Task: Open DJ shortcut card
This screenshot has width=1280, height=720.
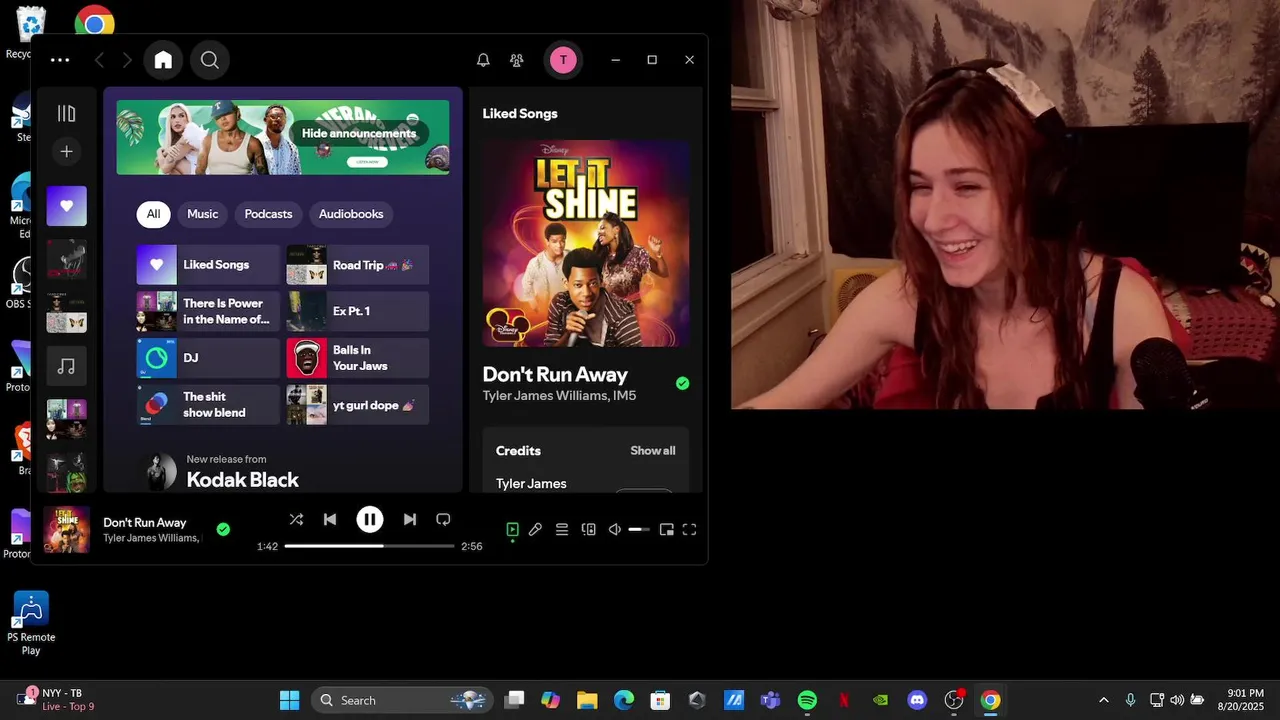Action: (x=208, y=358)
